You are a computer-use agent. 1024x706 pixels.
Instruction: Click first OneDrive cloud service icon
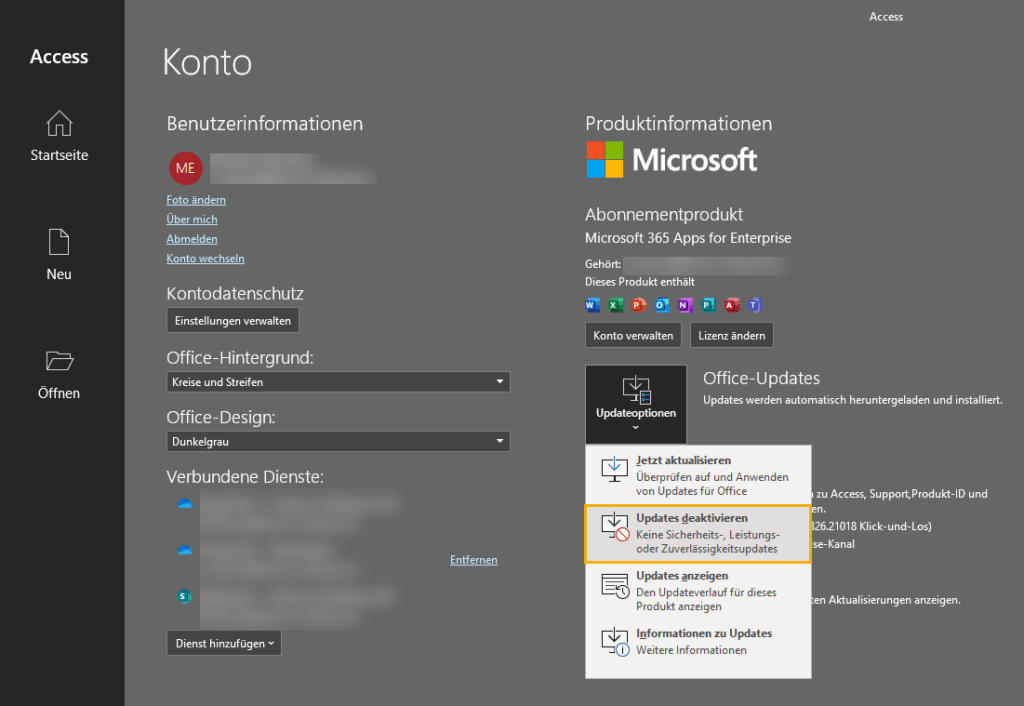click(x=185, y=504)
